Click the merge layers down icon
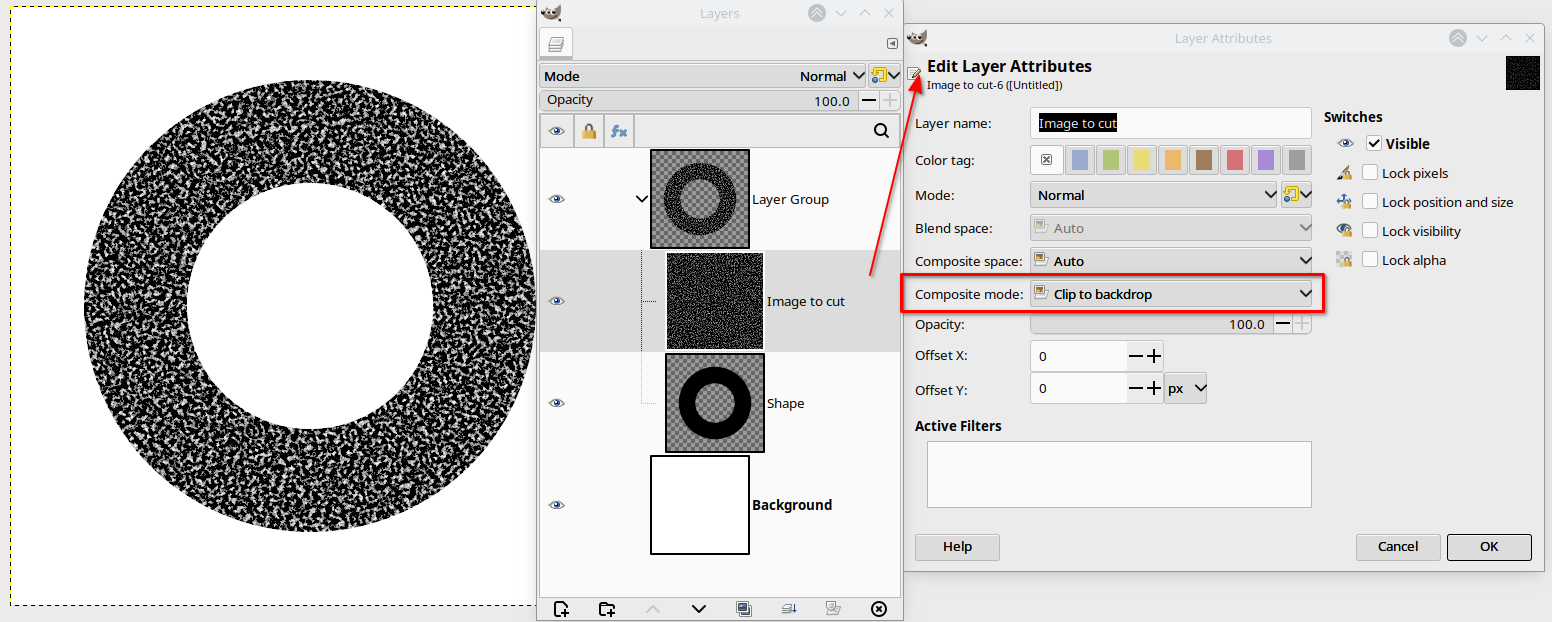The image size is (1552, 622). coord(788,609)
